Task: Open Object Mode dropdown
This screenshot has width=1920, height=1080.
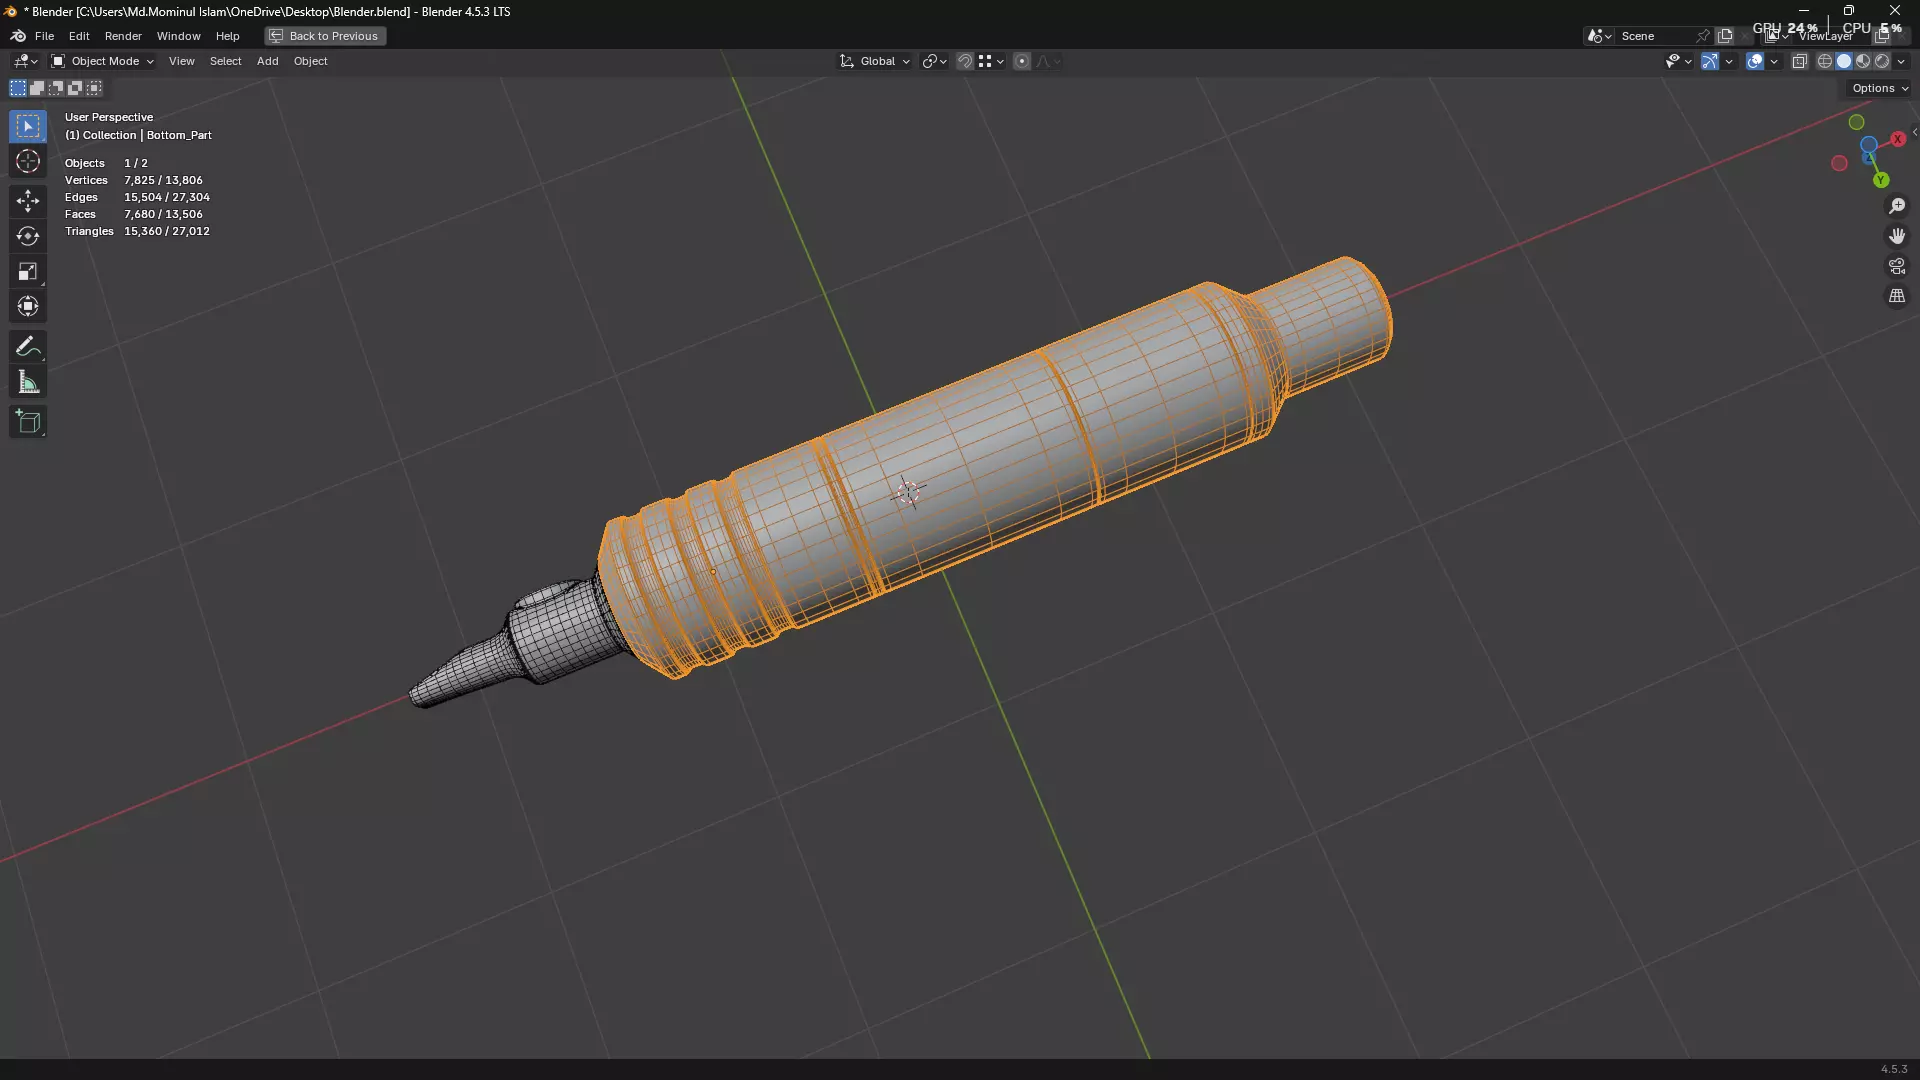Action: point(103,61)
